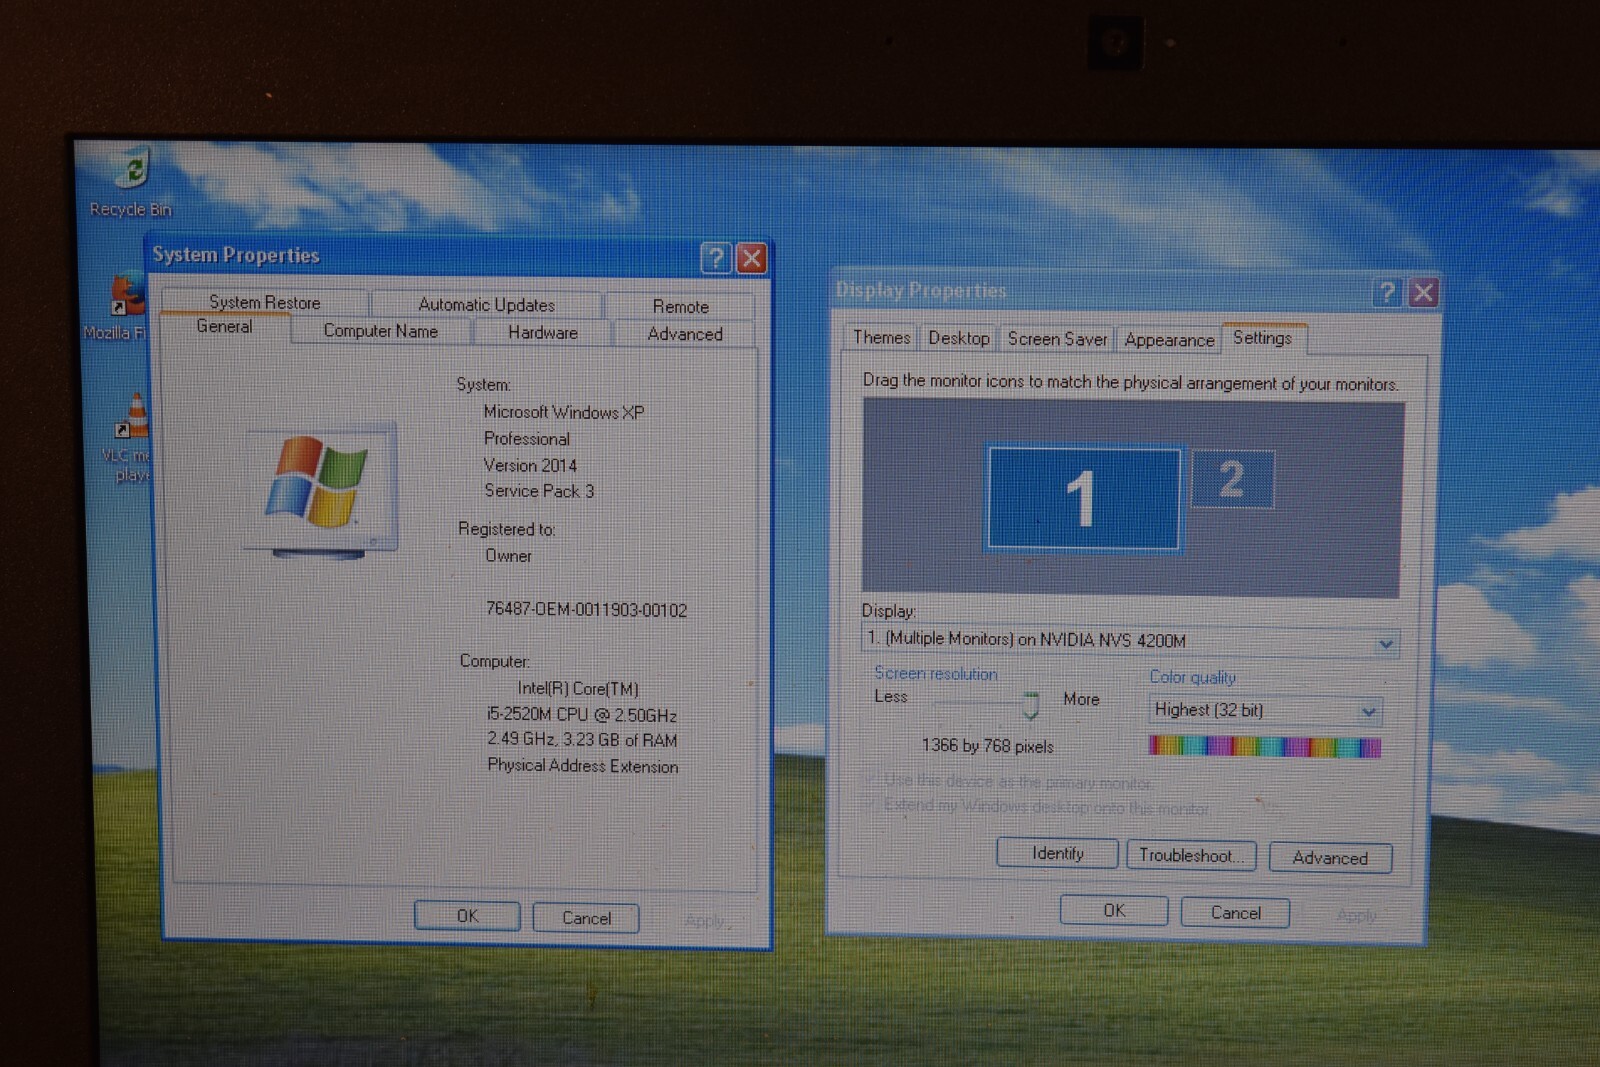This screenshot has width=1600, height=1067.
Task: Select the Mozilla Firefox desktop shortcut
Action: (x=118, y=307)
